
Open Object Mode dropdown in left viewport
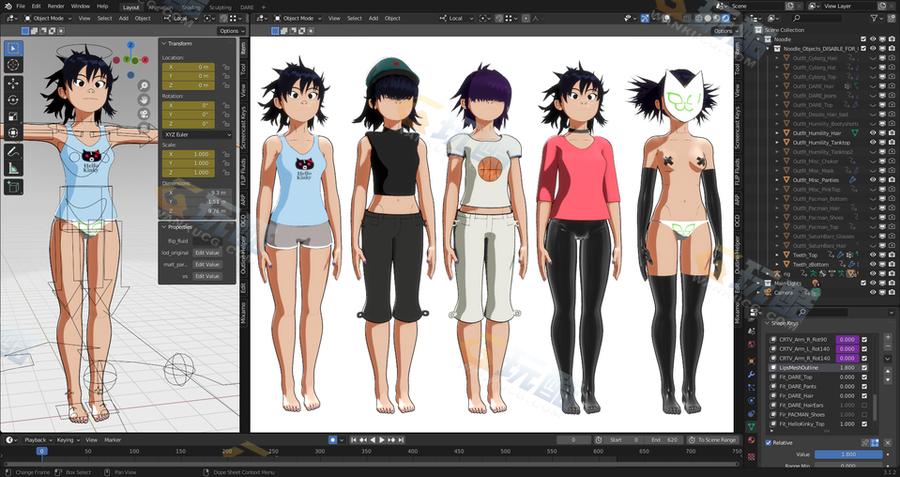48,18
